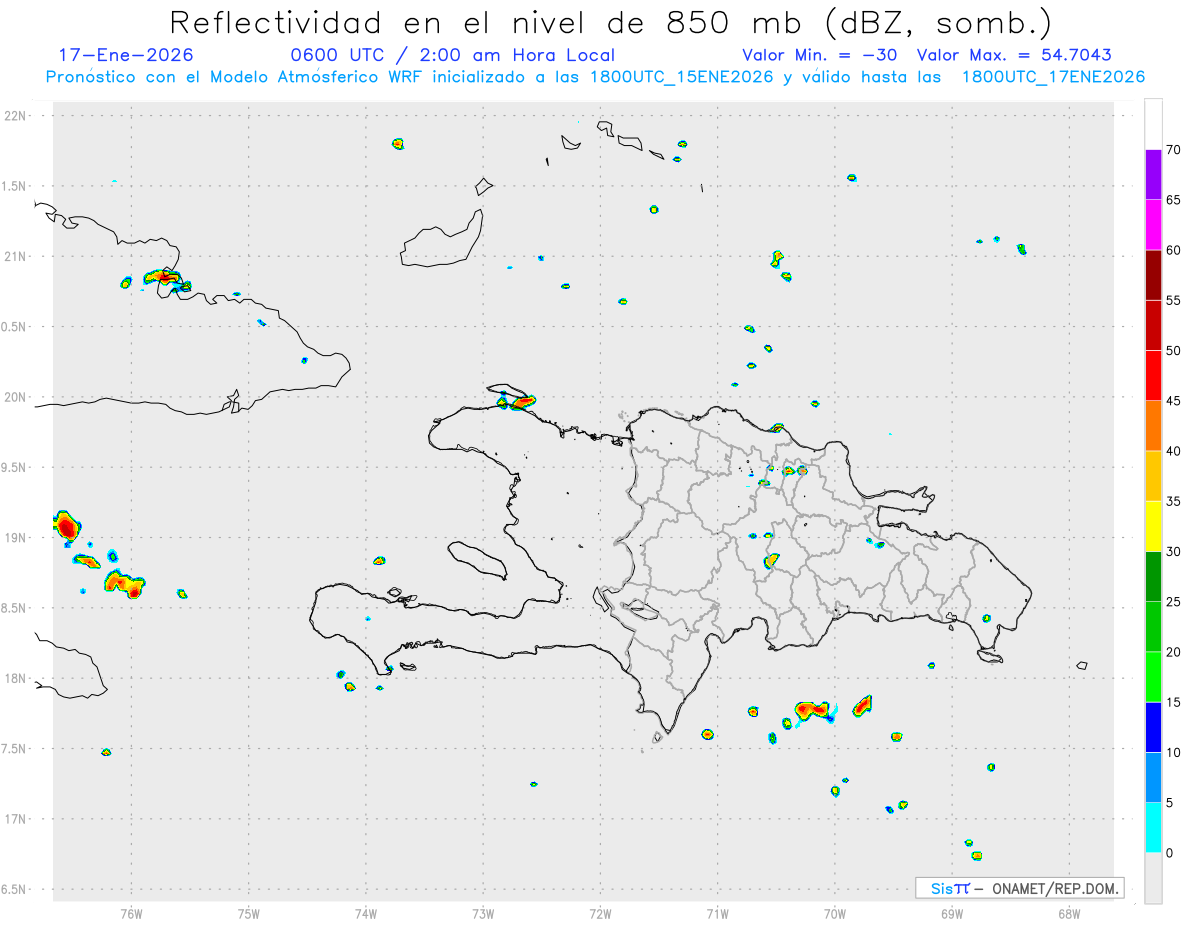
Task: Click the longitude axis label '76W'
Action: click(131, 913)
